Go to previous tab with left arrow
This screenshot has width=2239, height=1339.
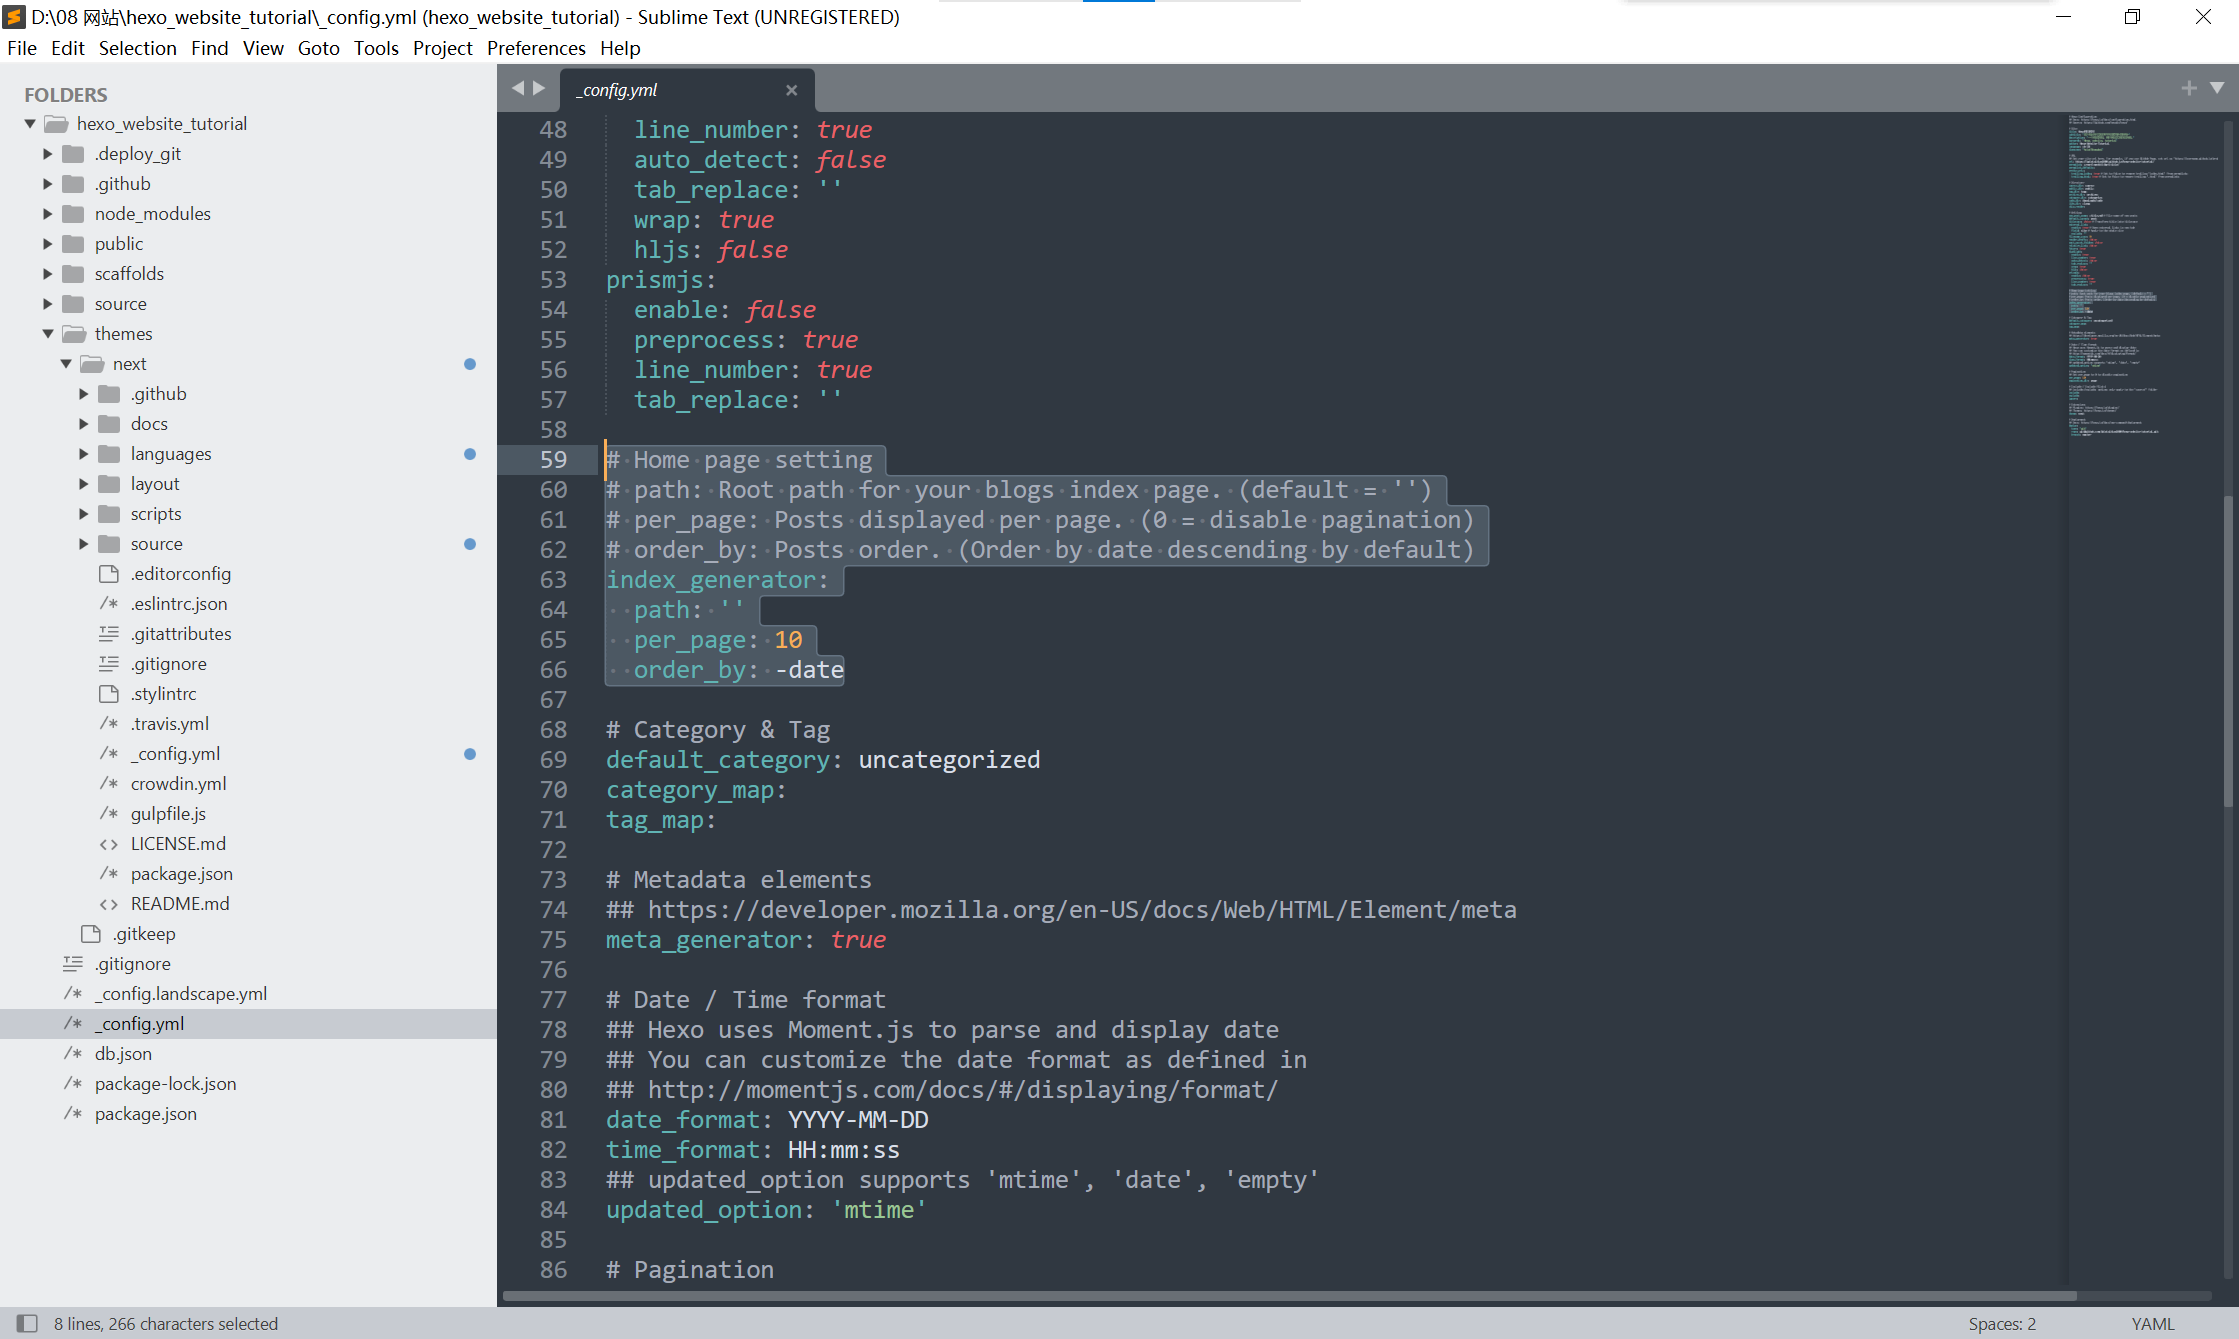click(x=518, y=88)
